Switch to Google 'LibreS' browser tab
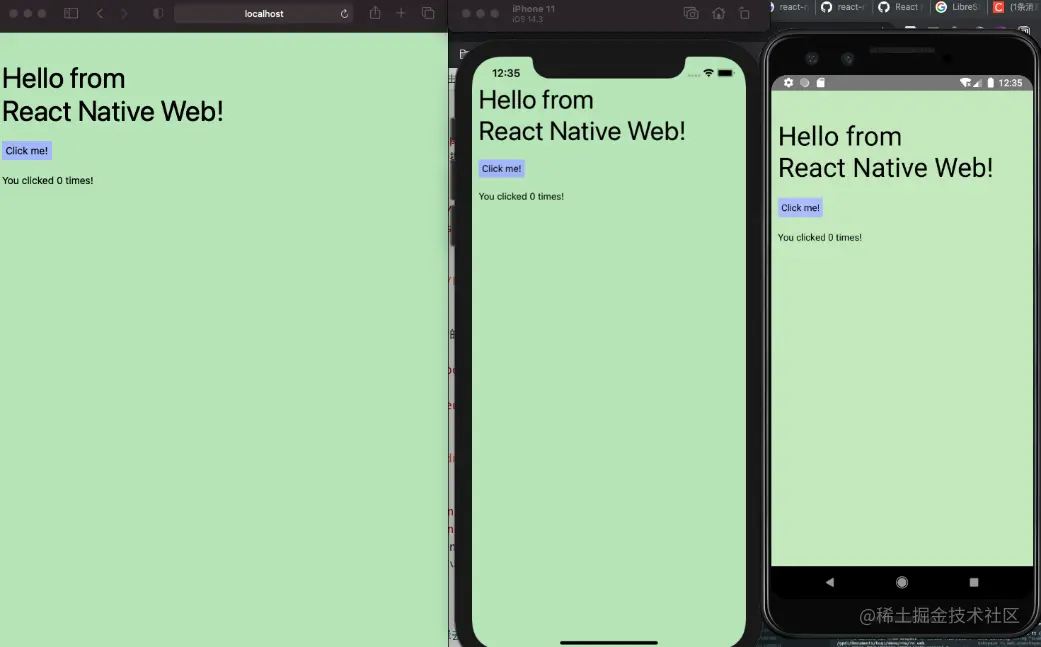This screenshot has width=1041, height=647. point(957,7)
